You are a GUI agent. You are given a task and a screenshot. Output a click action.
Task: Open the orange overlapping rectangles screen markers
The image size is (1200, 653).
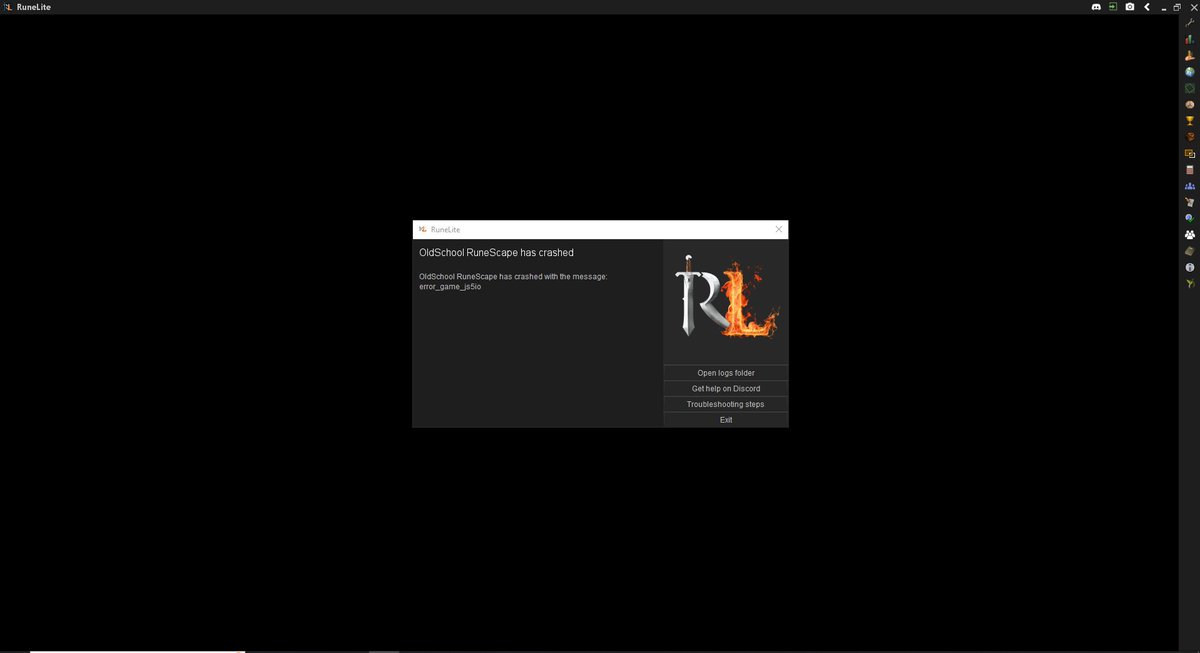(x=1190, y=153)
